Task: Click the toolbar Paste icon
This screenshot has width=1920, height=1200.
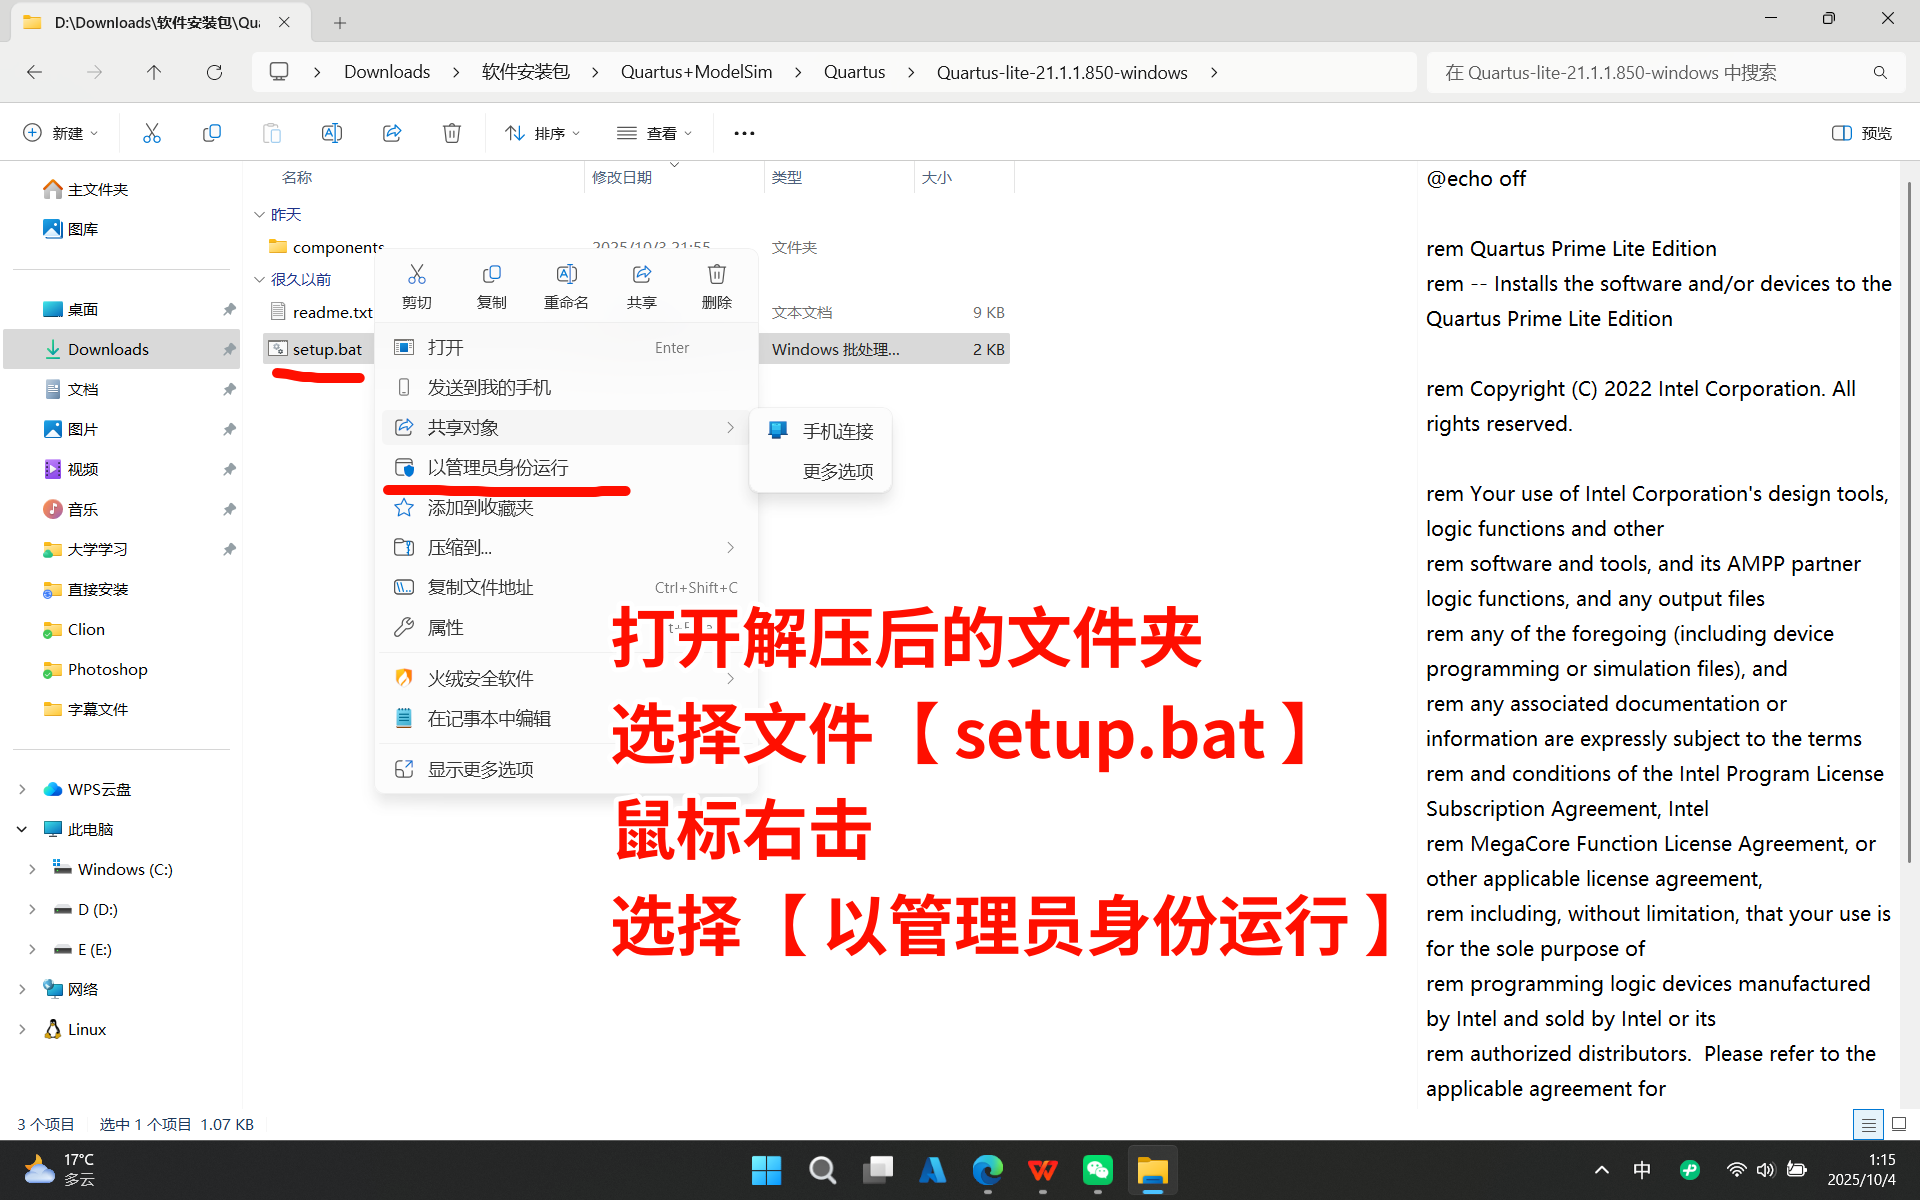Action: coord(272,133)
